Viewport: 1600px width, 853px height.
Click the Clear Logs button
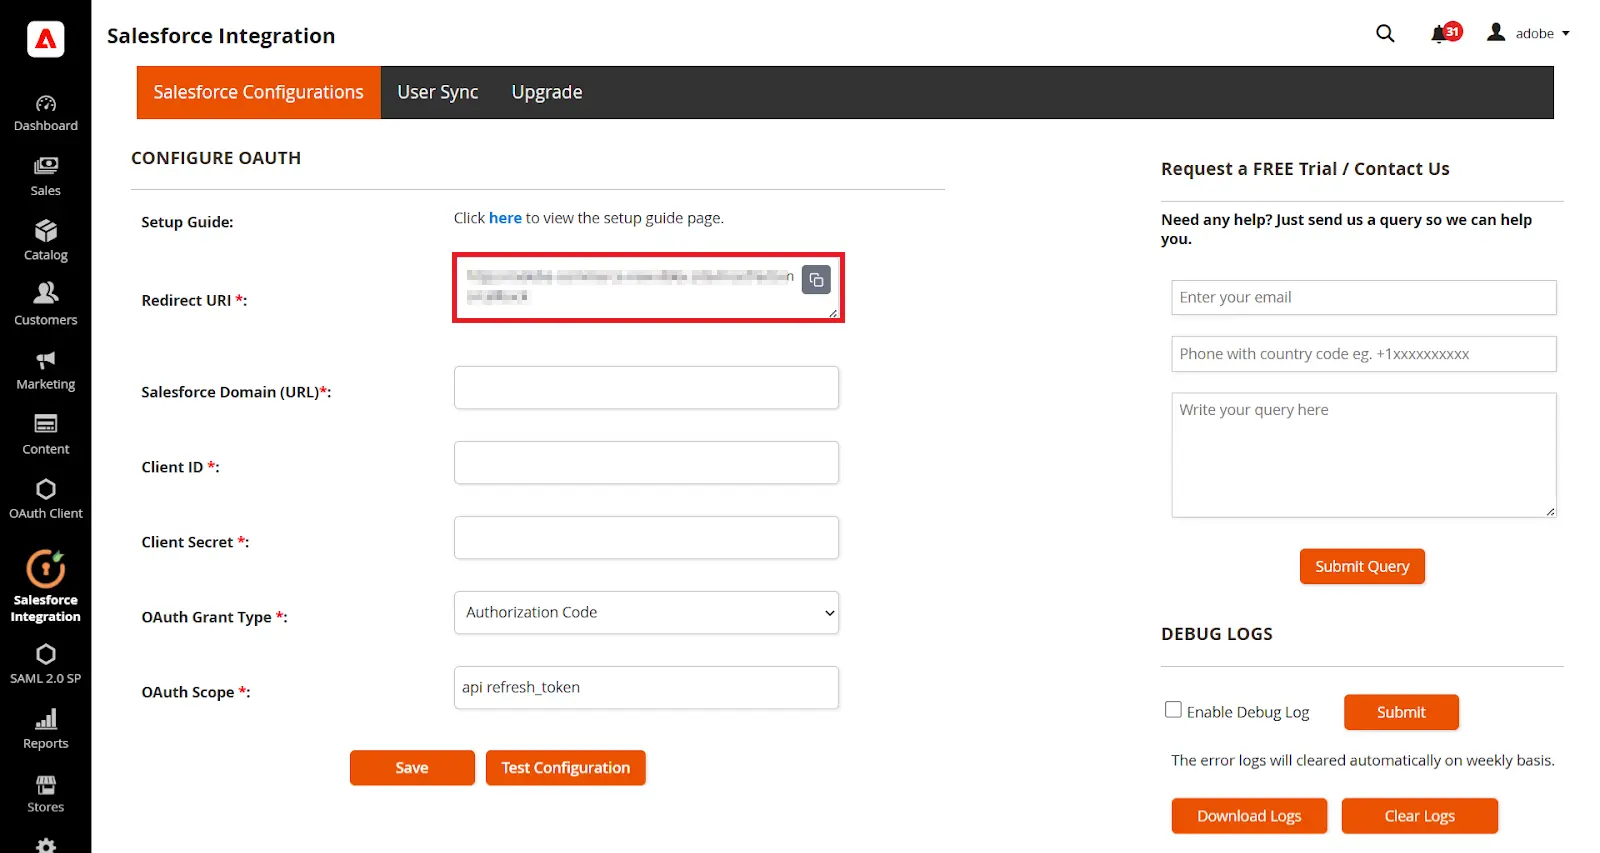(1420, 816)
